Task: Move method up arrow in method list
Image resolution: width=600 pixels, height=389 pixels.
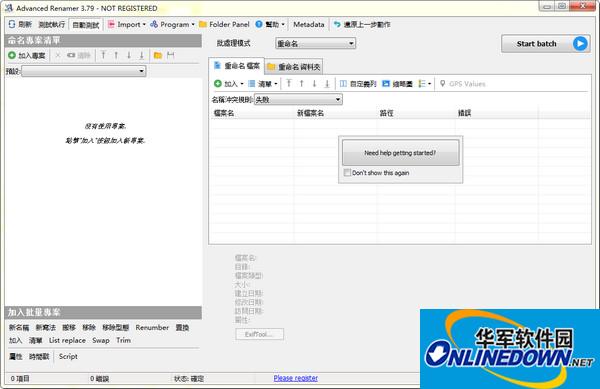Action: pyautogui.click(x=116, y=55)
